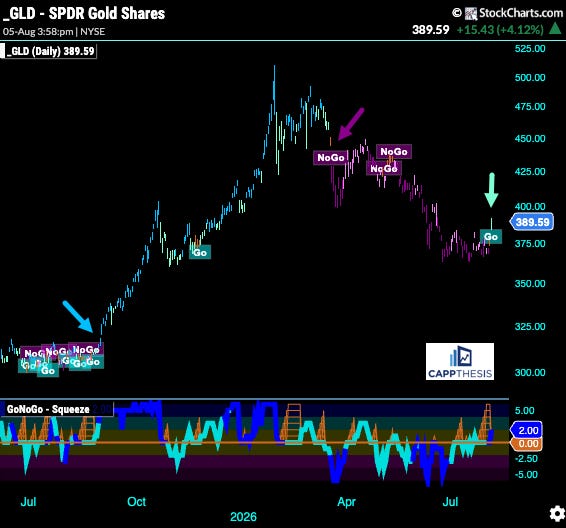Click the Apr date axis label
The width and height of the screenshot is (566, 528).
tap(347, 502)
